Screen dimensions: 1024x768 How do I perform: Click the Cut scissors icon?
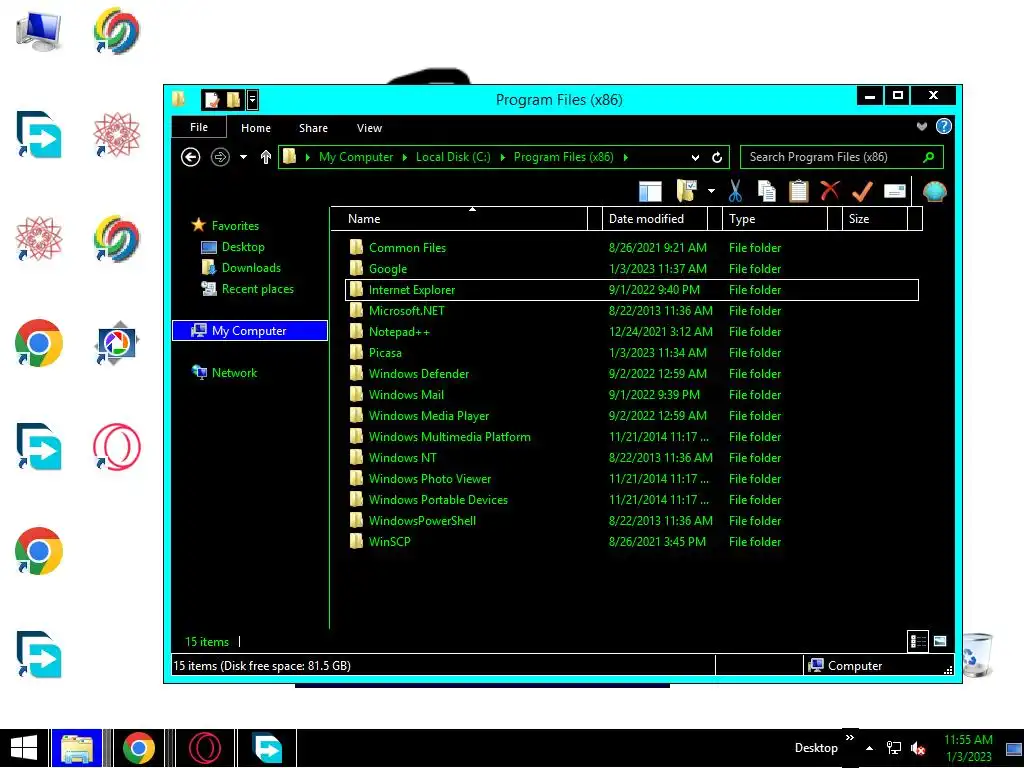735,191
